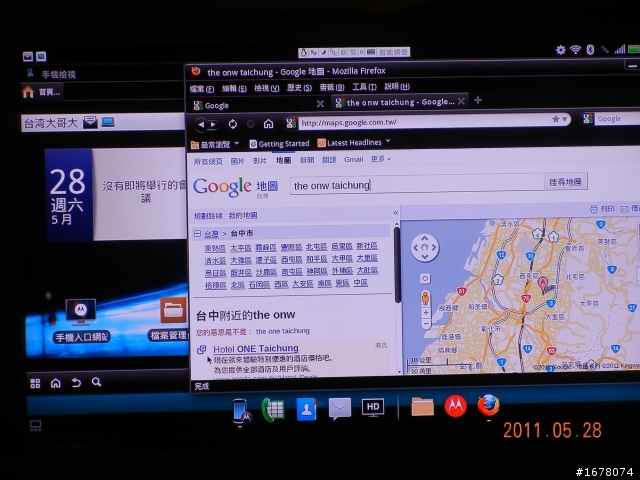This screenshot has width=640, height=480.
Task: Open 檢視 menu in Firefox
Action: point(267,88)
